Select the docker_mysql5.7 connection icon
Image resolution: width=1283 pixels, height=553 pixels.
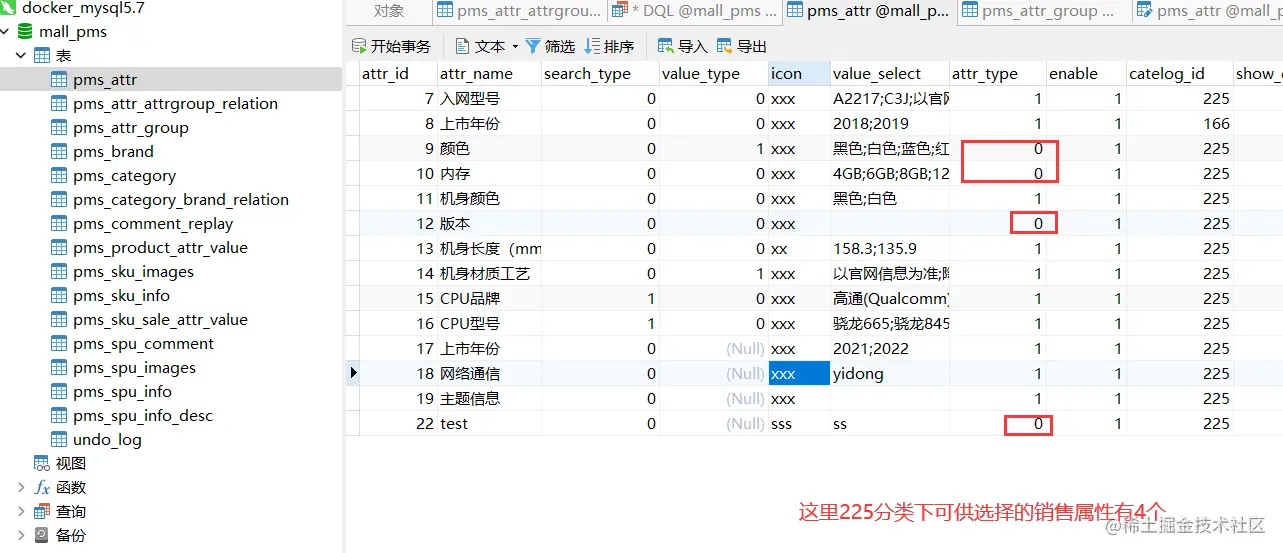click(x=9, y=8)
